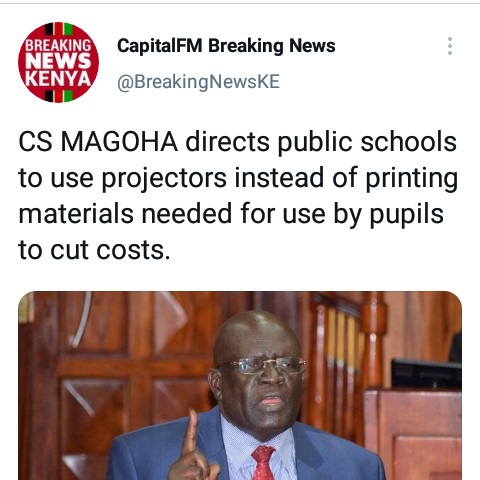Open the tweet's three-dot more options menu
480x480 pixels.
point(450,46)
